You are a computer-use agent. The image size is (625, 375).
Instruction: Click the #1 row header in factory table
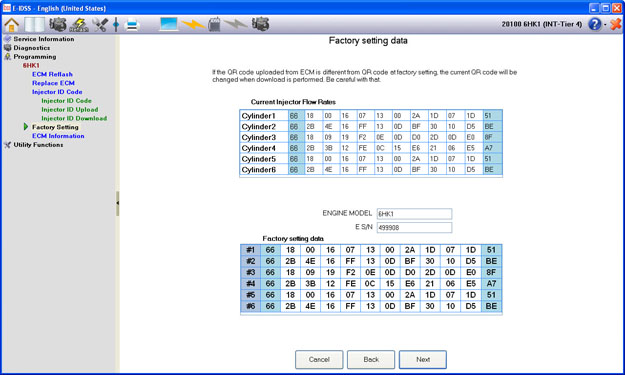click(x=250, y=250)
